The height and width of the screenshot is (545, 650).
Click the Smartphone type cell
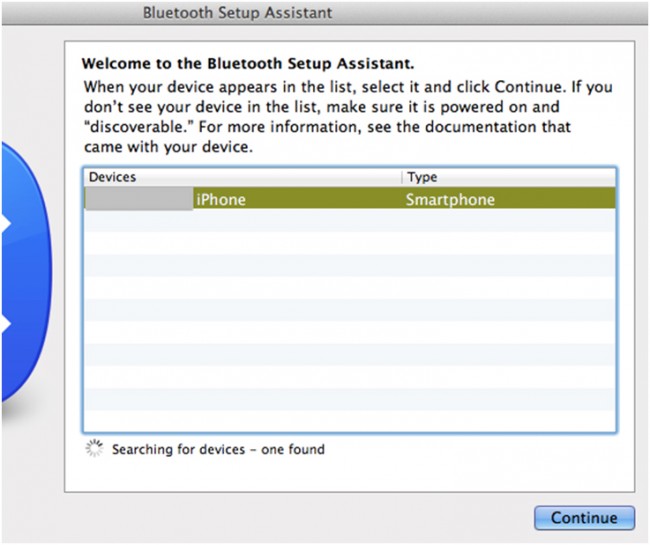click(x=450, y=200)
